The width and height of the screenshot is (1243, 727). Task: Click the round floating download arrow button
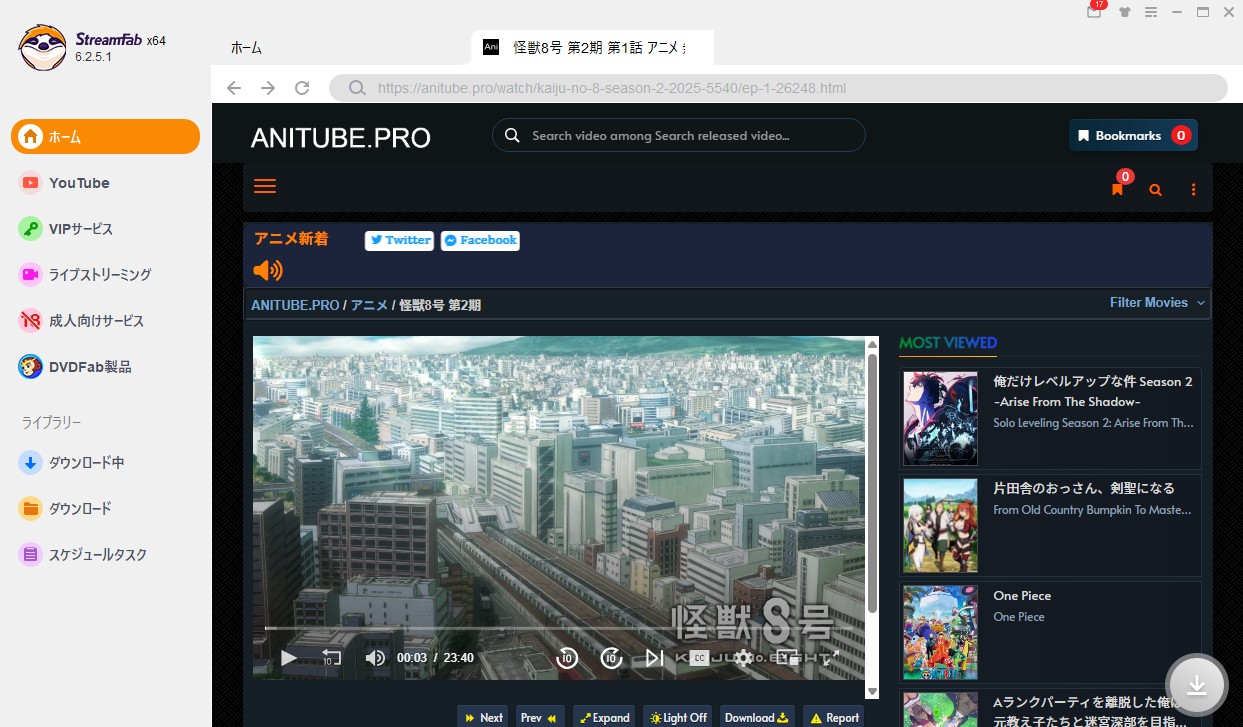(x=1196, y=684)
